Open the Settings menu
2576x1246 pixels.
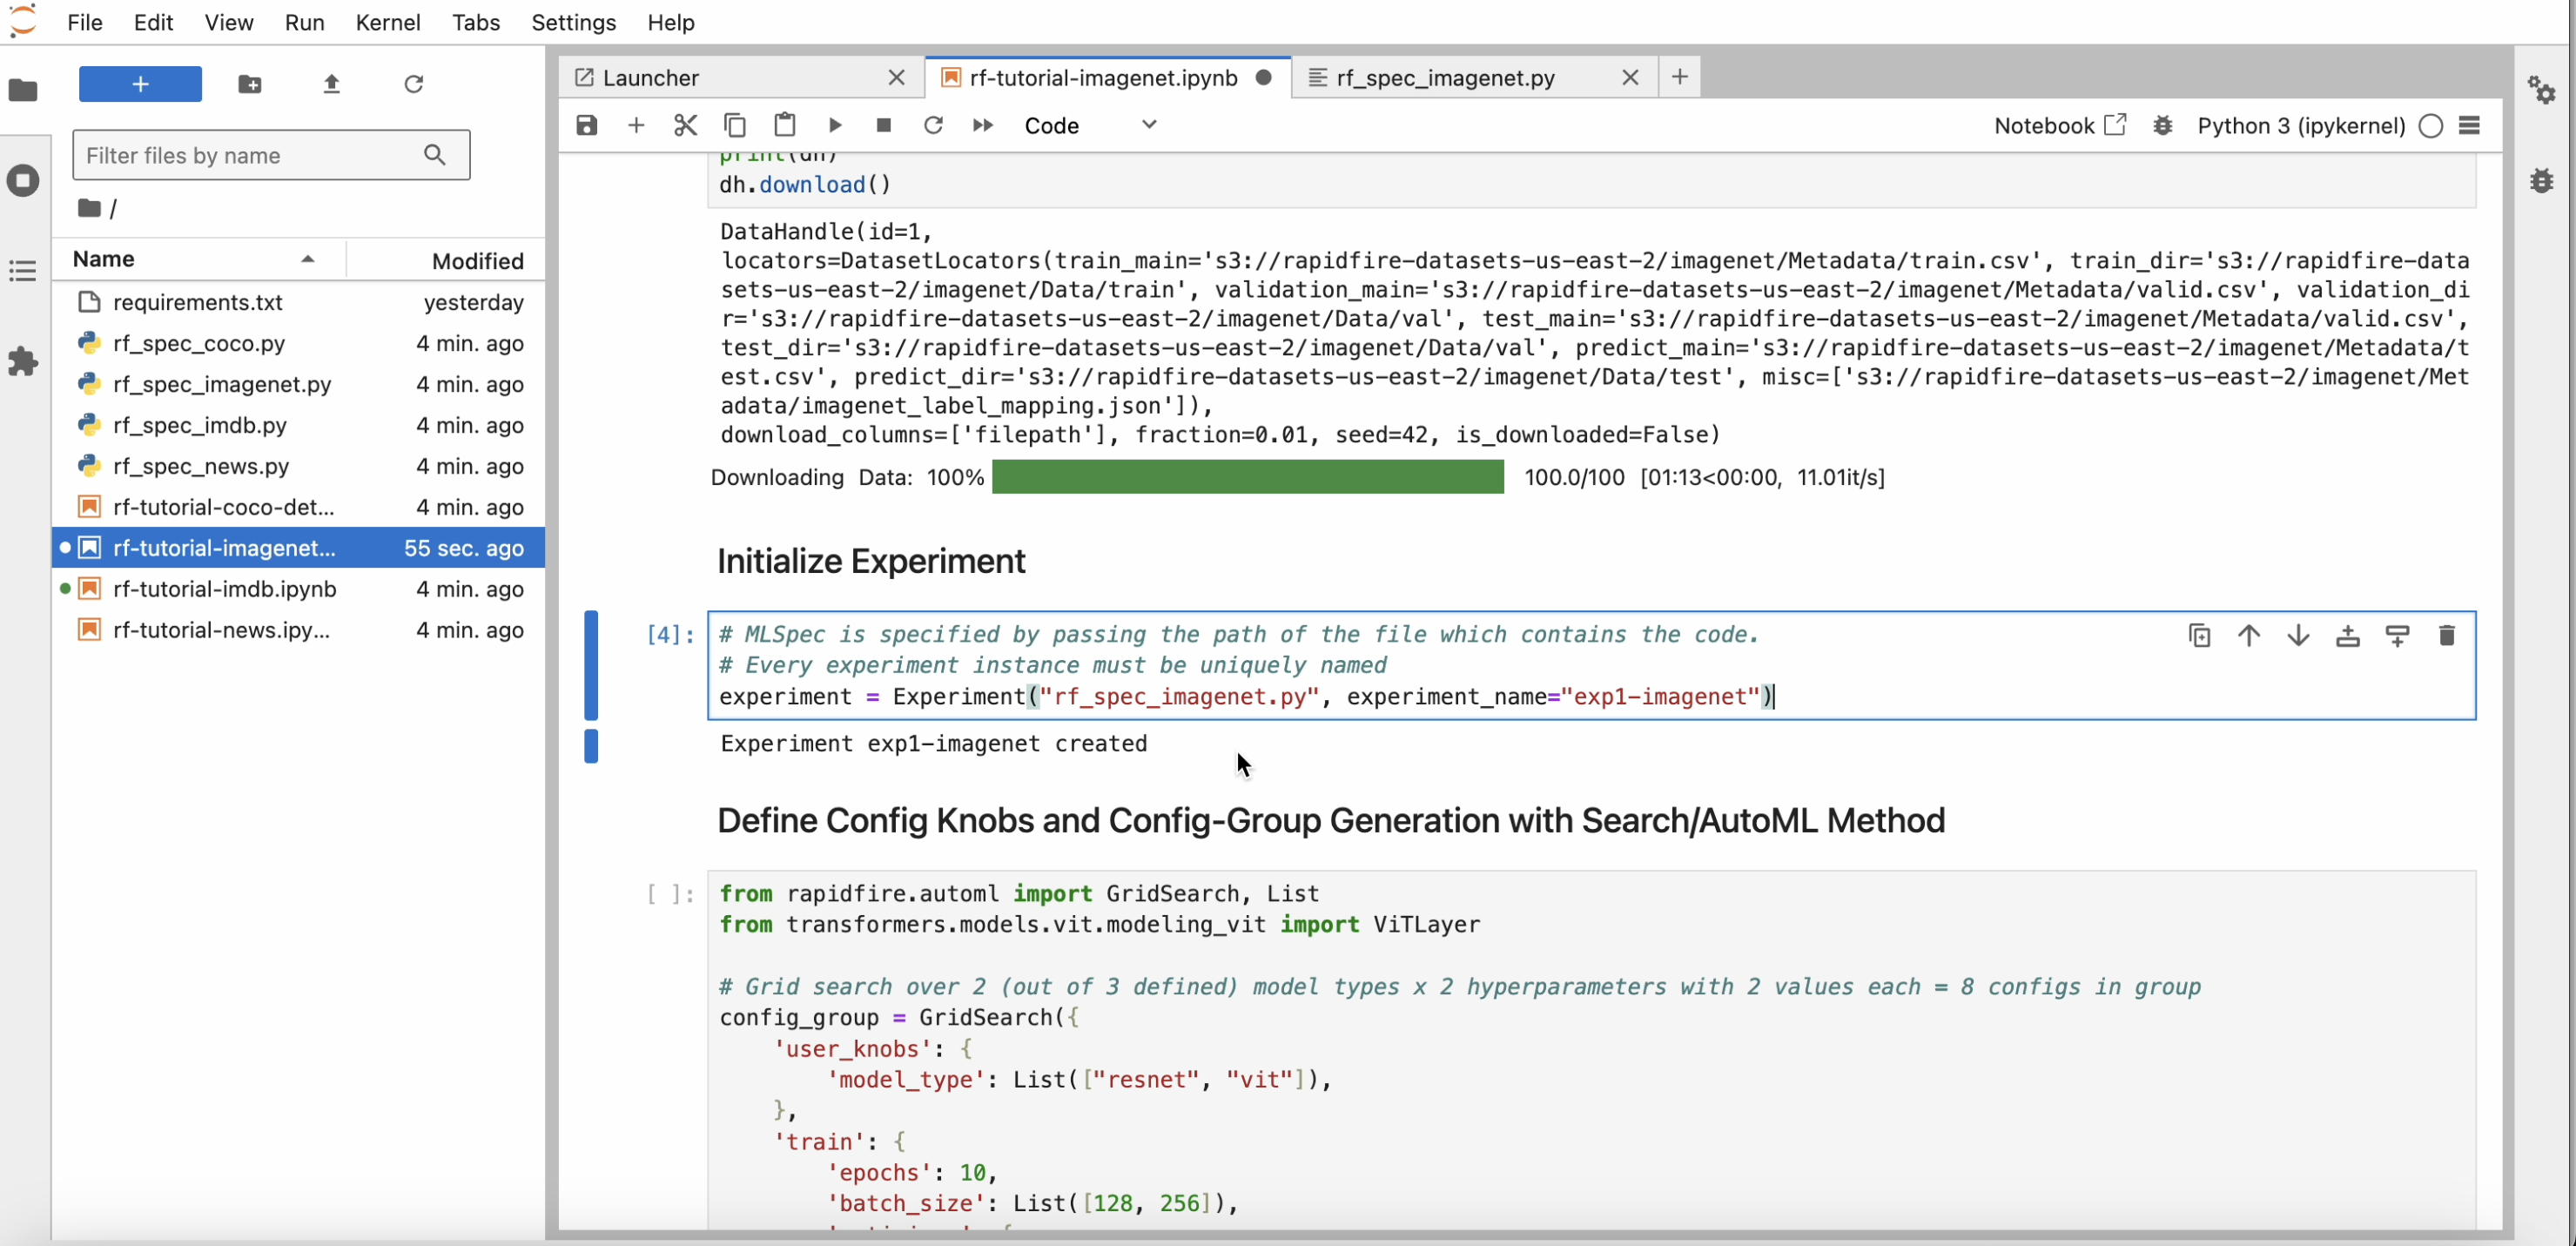click(x=573, y=22)
